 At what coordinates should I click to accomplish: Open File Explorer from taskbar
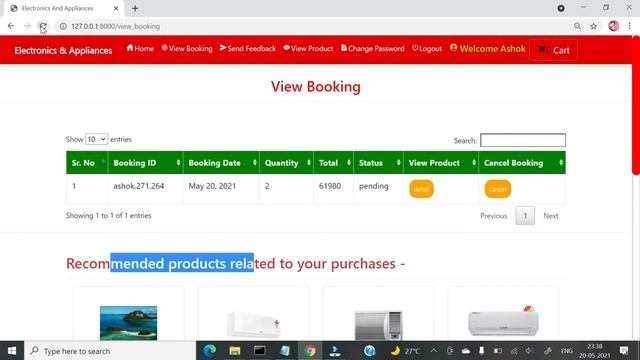coord(235,351)
